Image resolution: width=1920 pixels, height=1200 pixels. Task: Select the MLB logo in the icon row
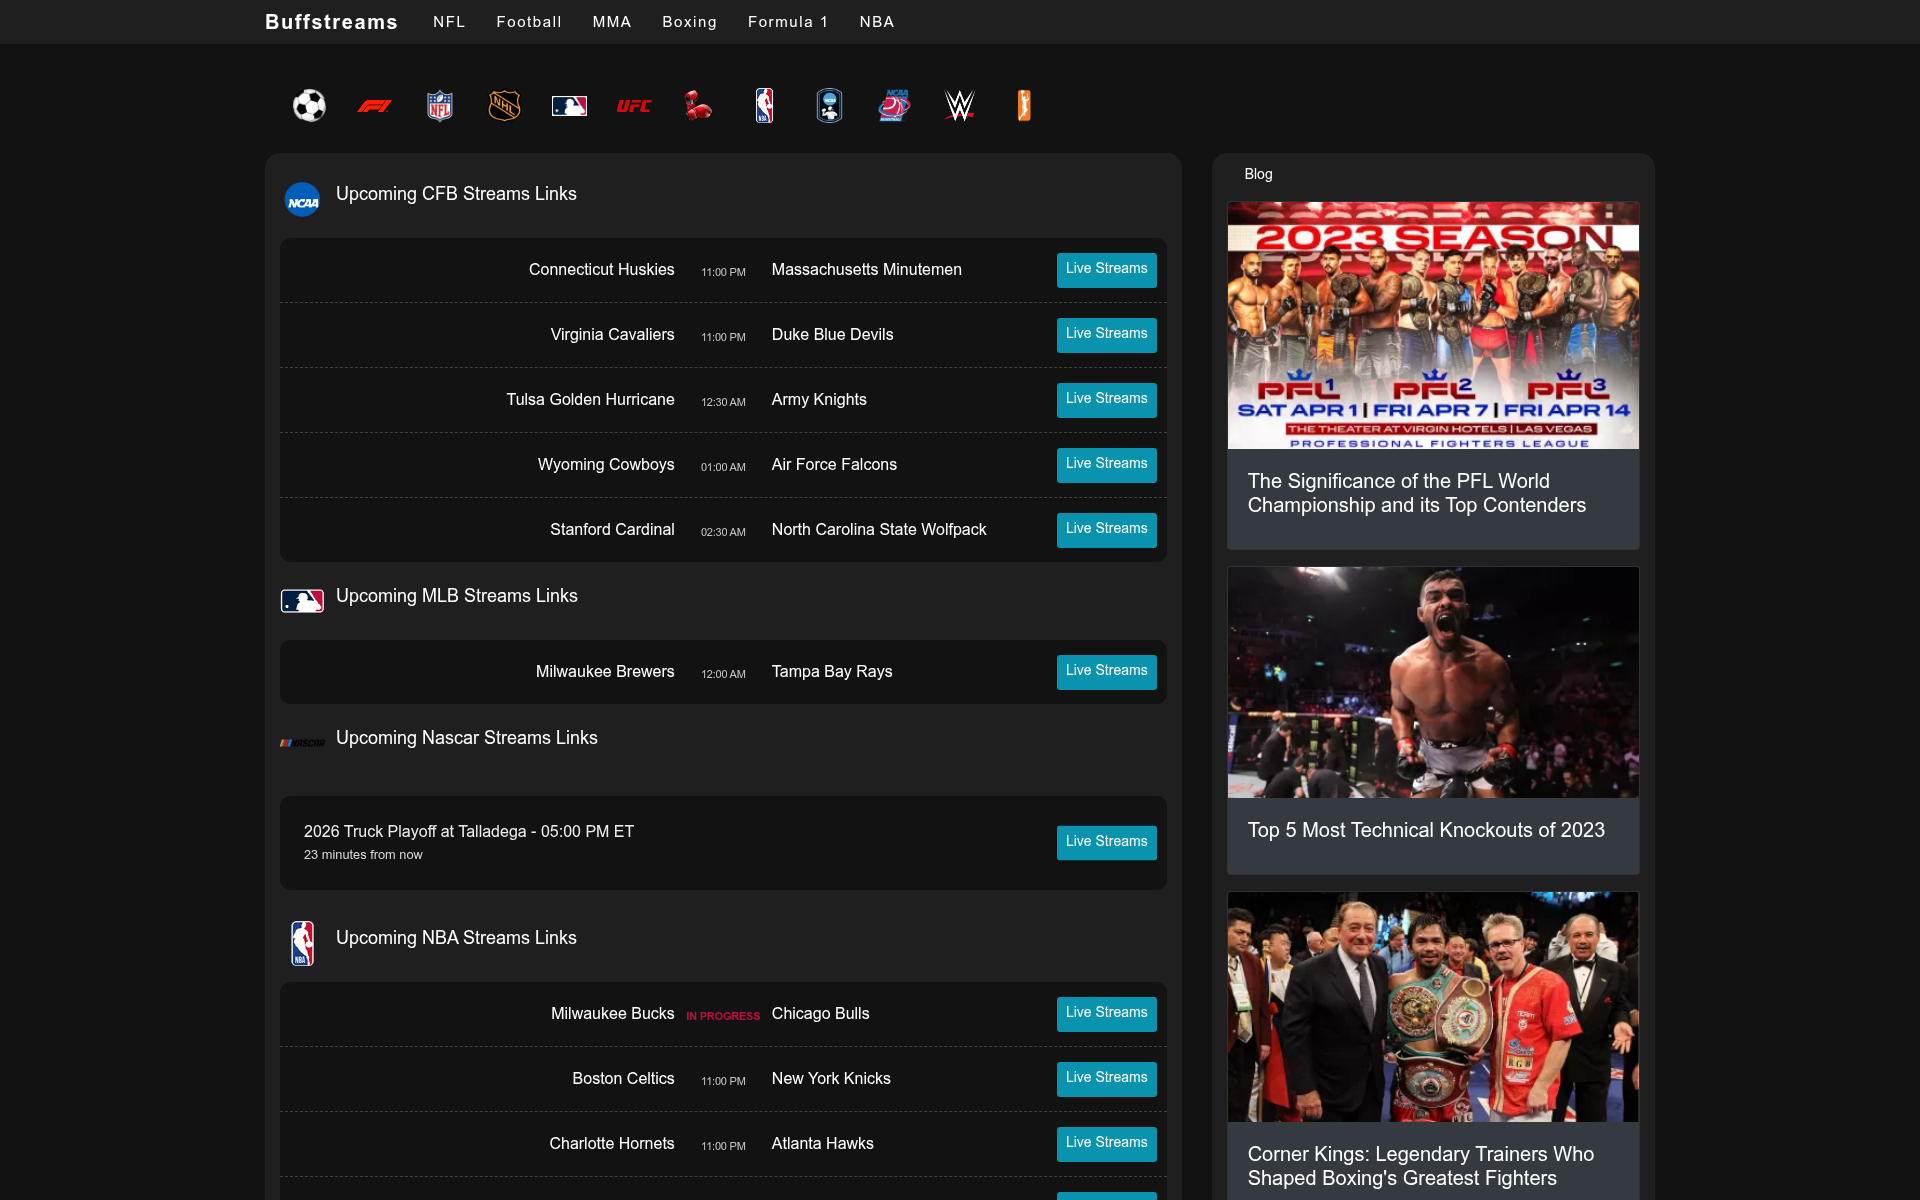pos(569,106)
